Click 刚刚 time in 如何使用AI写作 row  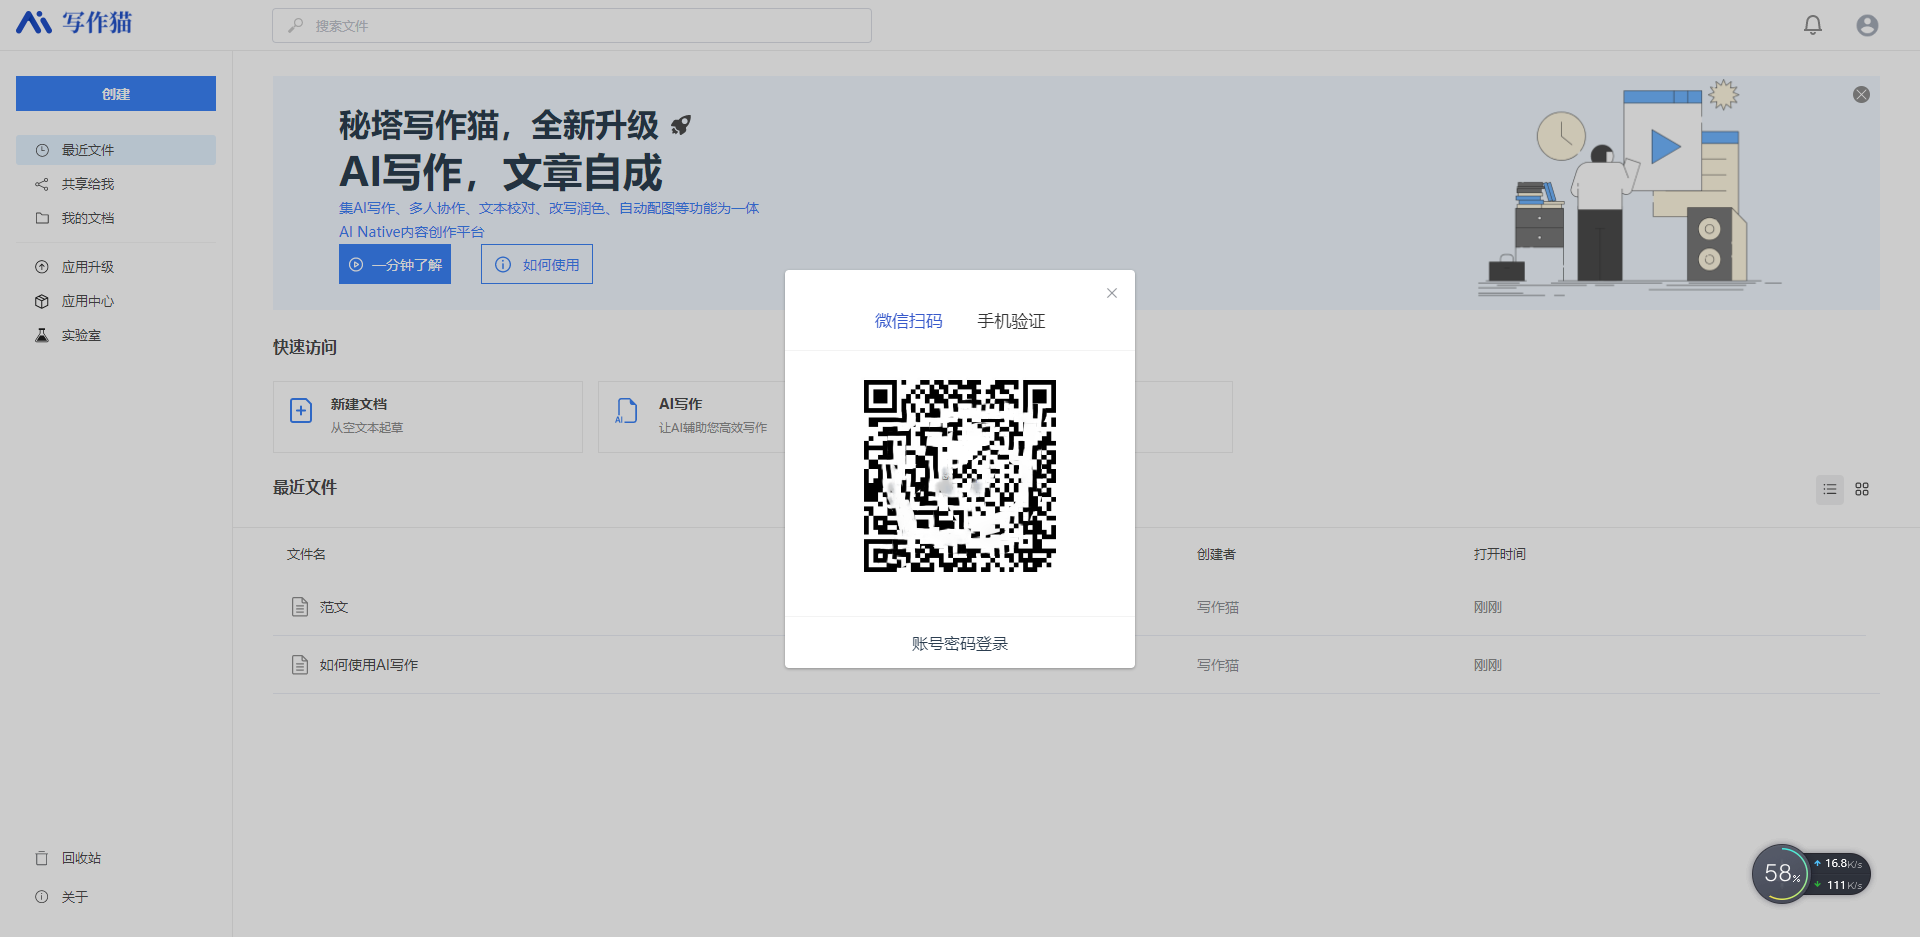(x=1487, y=665)
